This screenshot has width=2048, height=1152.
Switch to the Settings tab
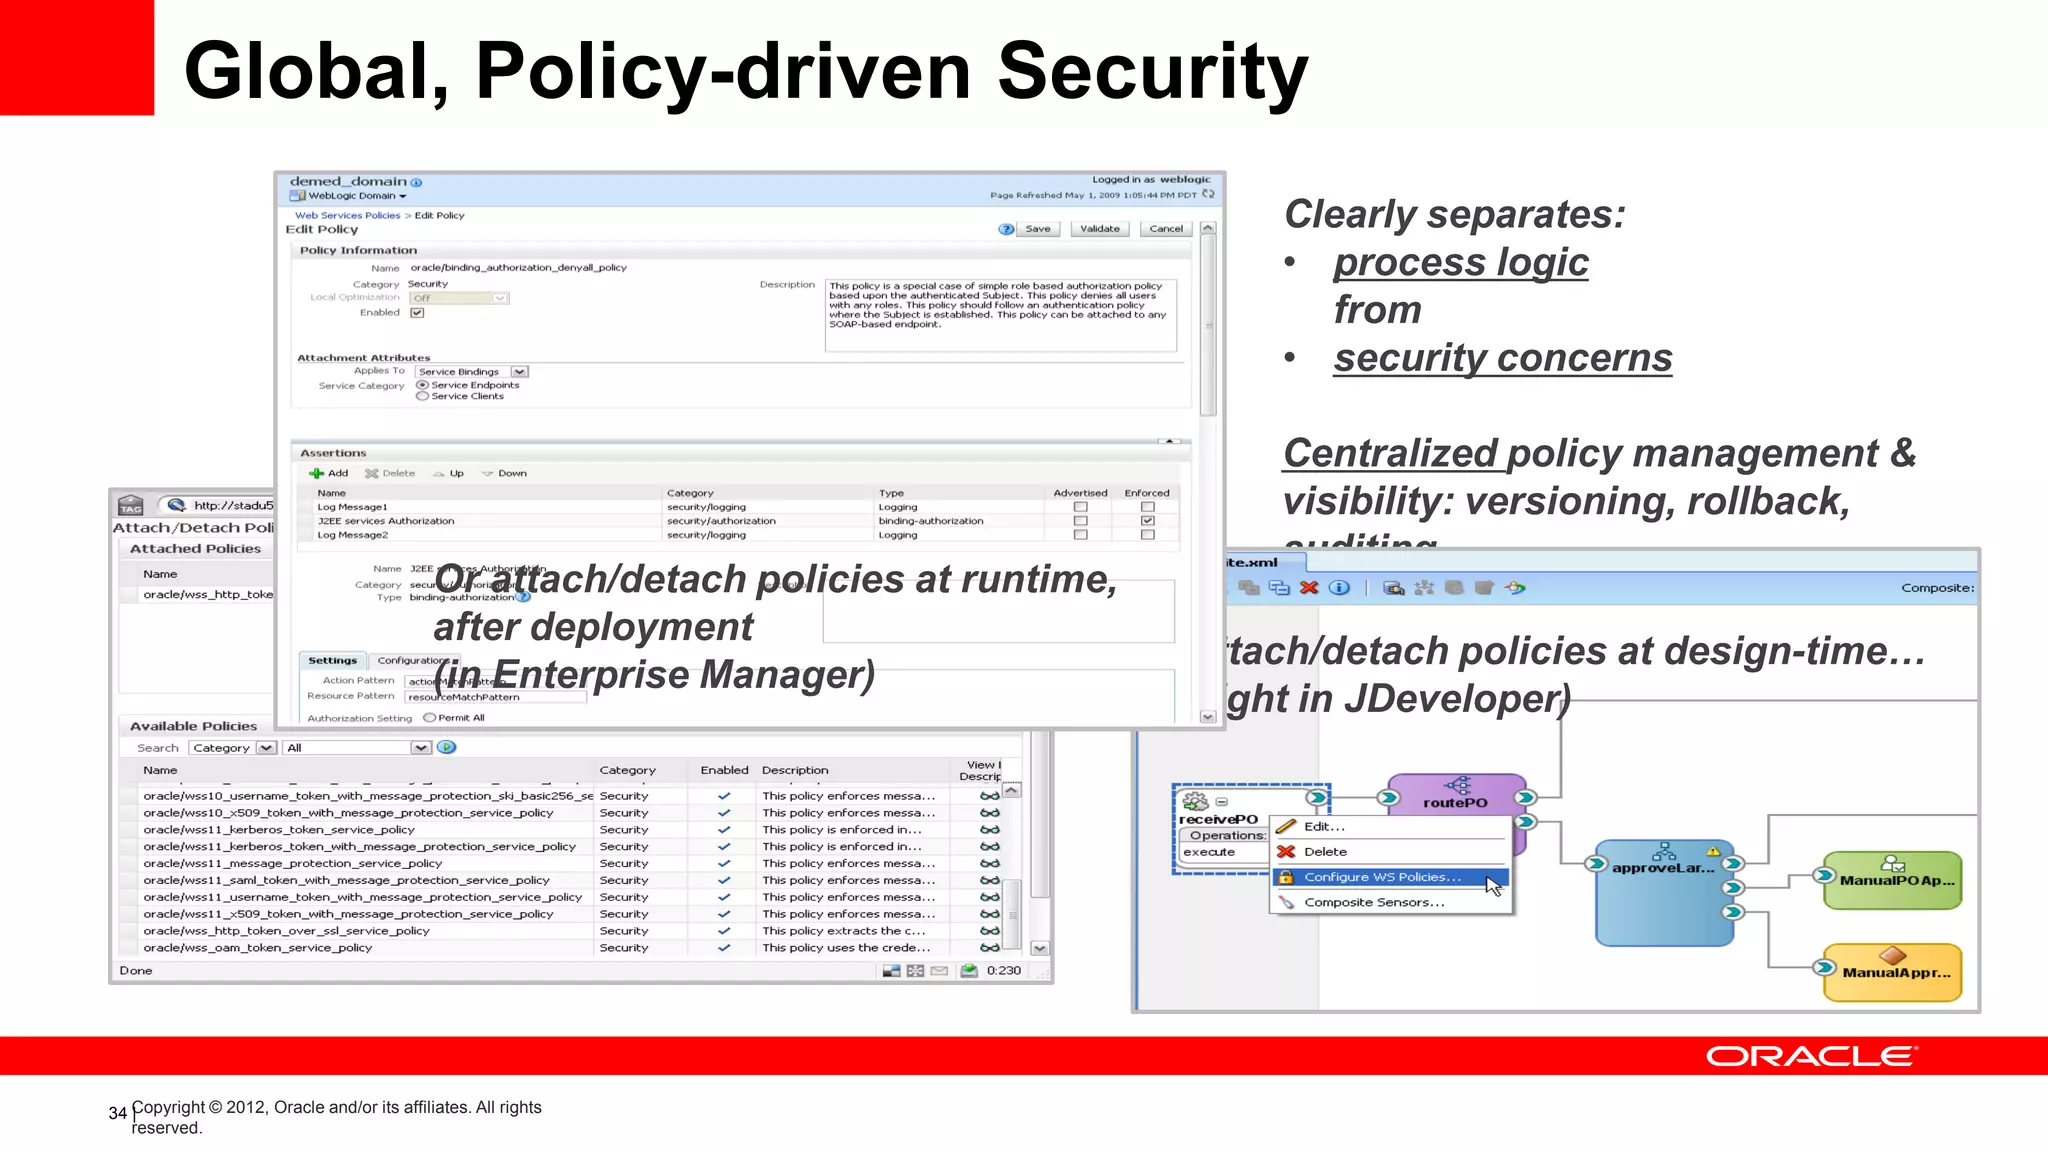(332, 661)
